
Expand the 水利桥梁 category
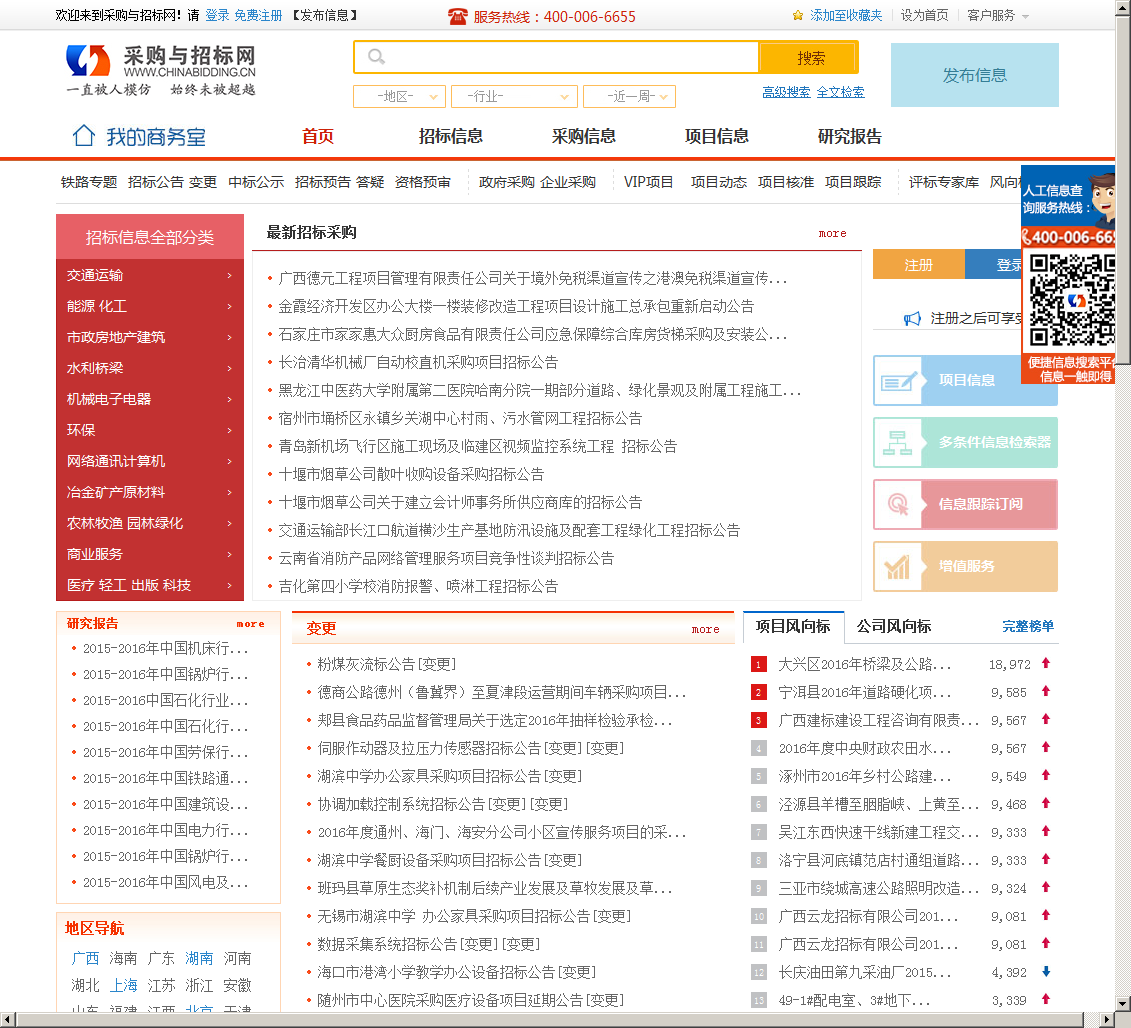[x=150, y=368]
